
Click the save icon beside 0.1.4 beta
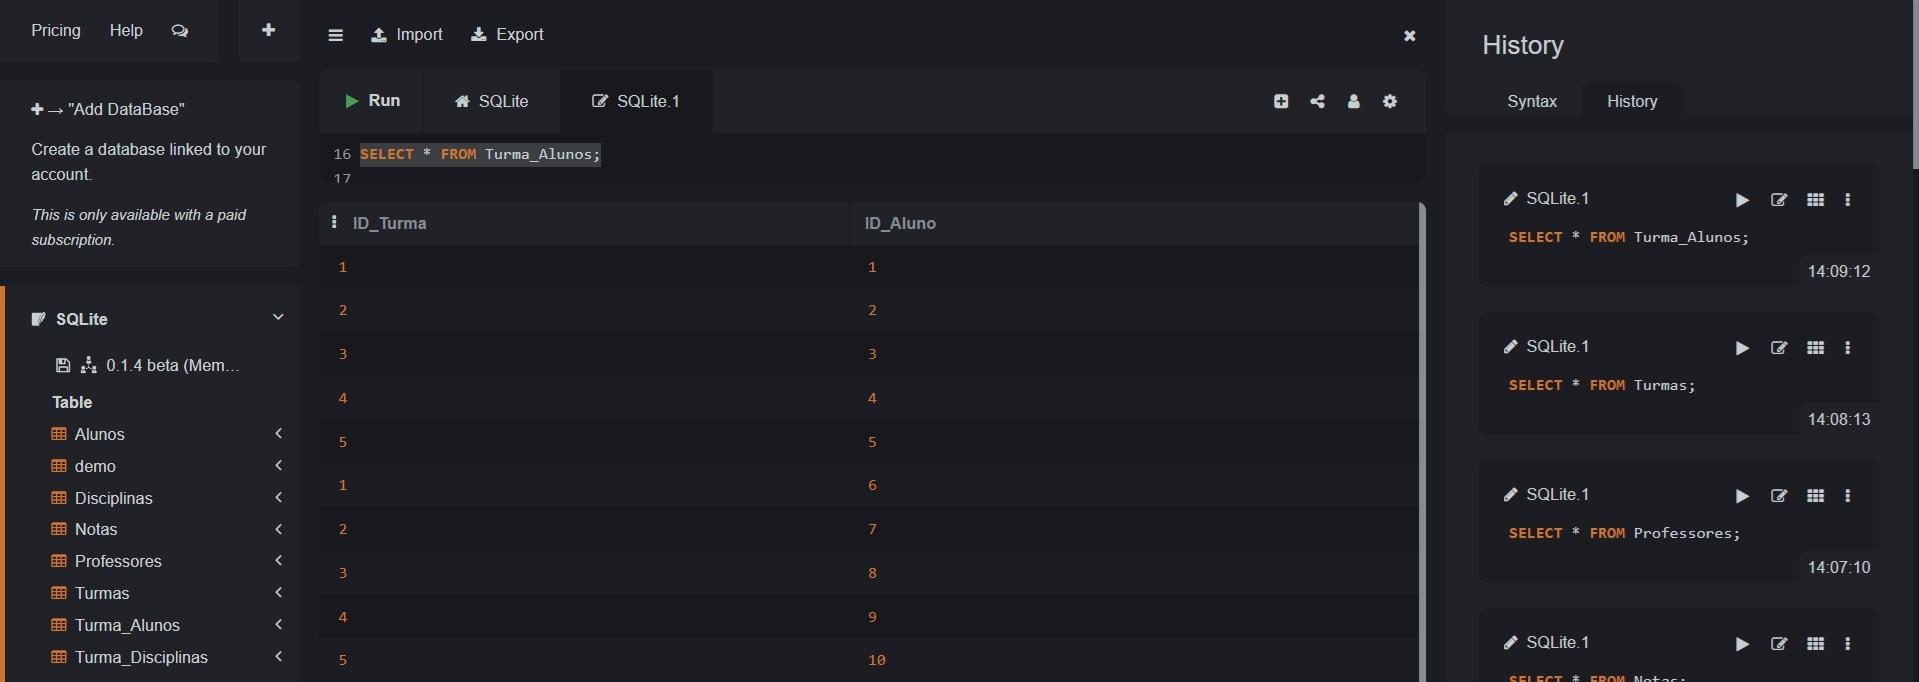[62, 365]
